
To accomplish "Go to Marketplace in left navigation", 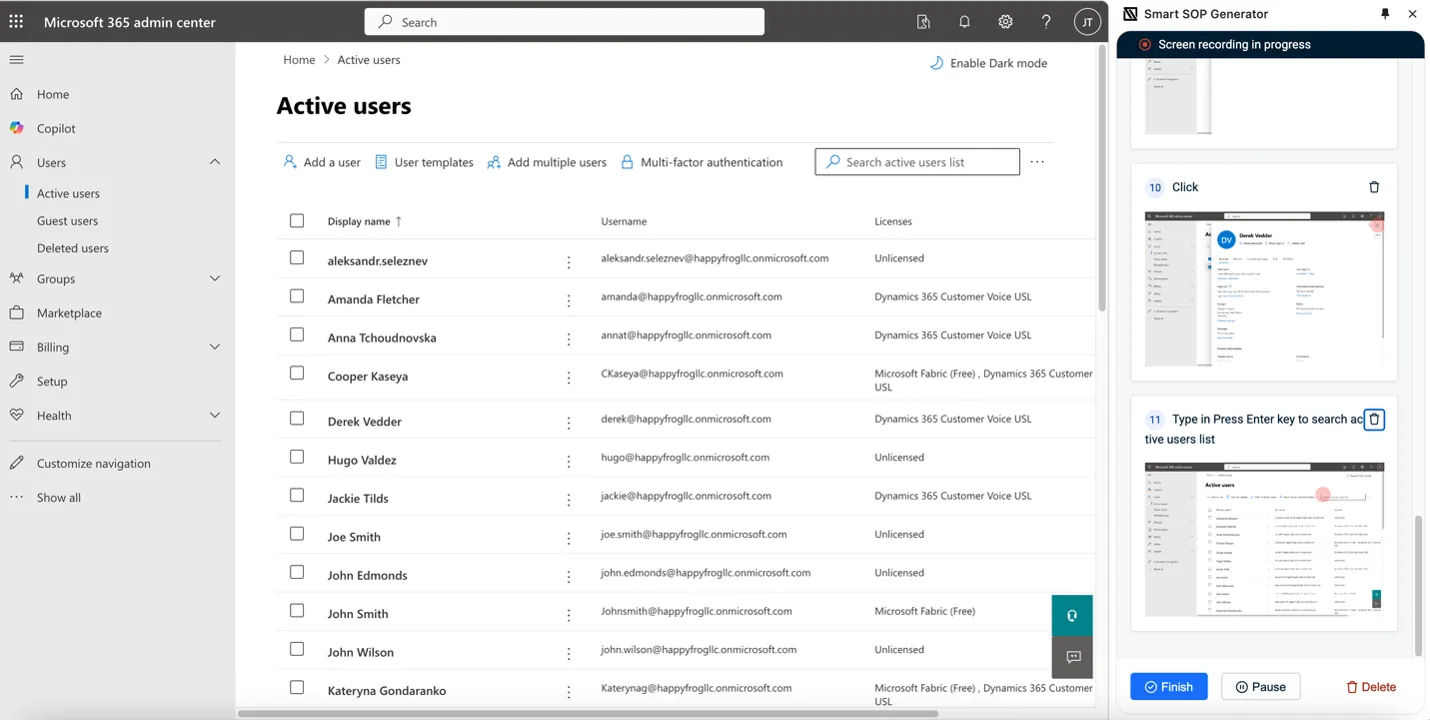I will tap(69, 313).
